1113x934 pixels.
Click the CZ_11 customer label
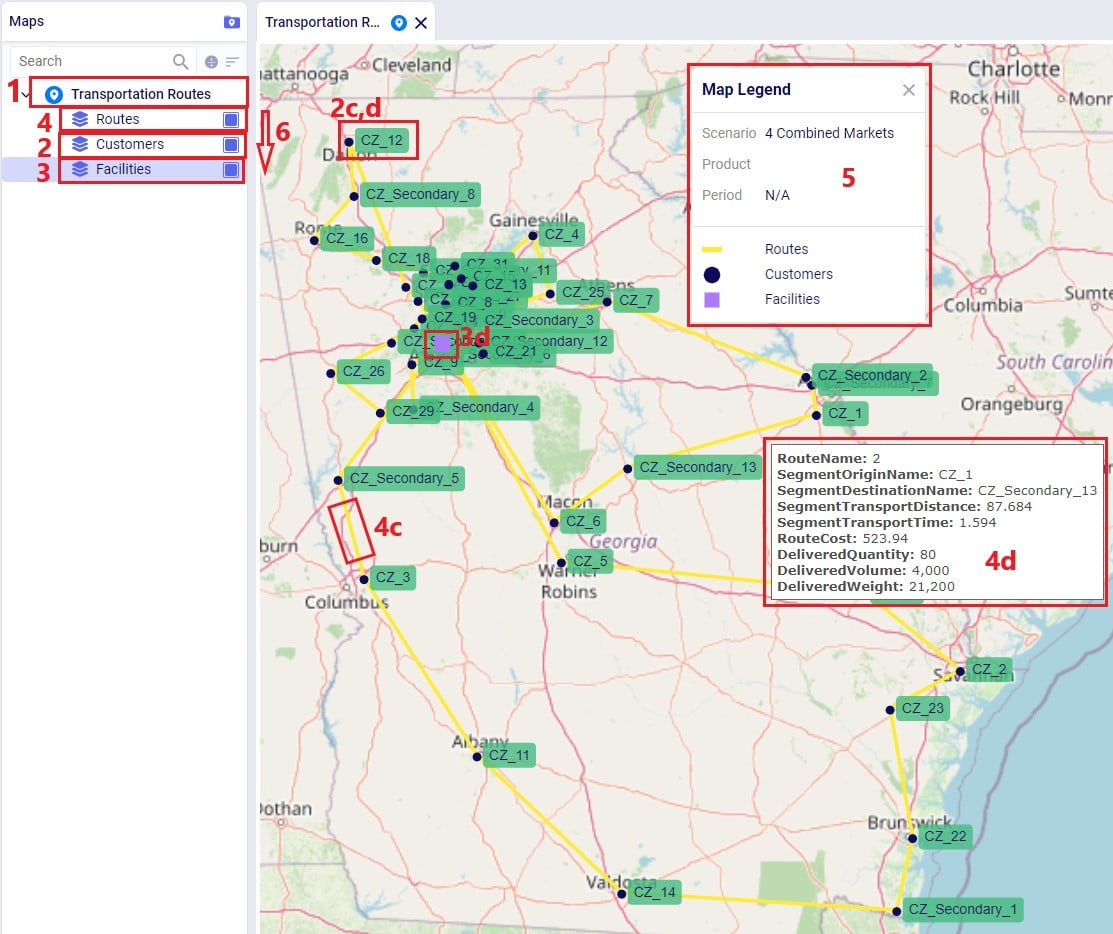[x=509, y=755]
